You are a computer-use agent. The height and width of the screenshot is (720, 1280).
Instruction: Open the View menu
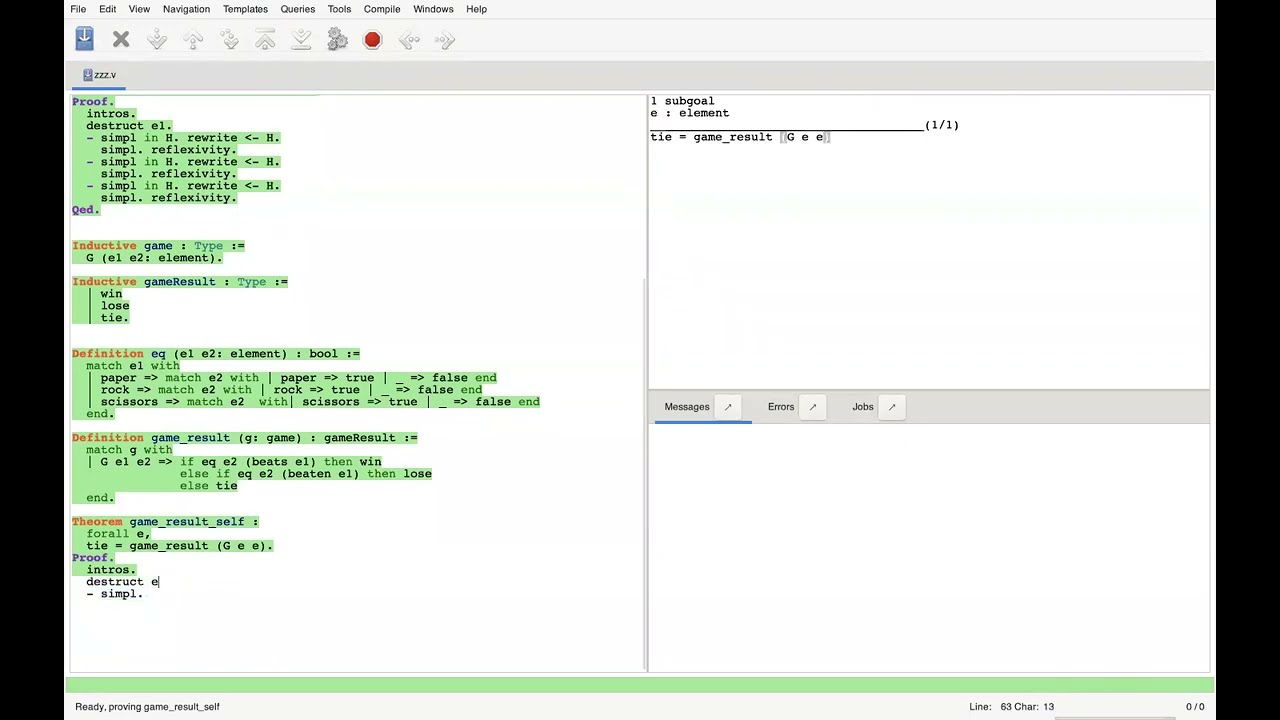pos(139,9)
